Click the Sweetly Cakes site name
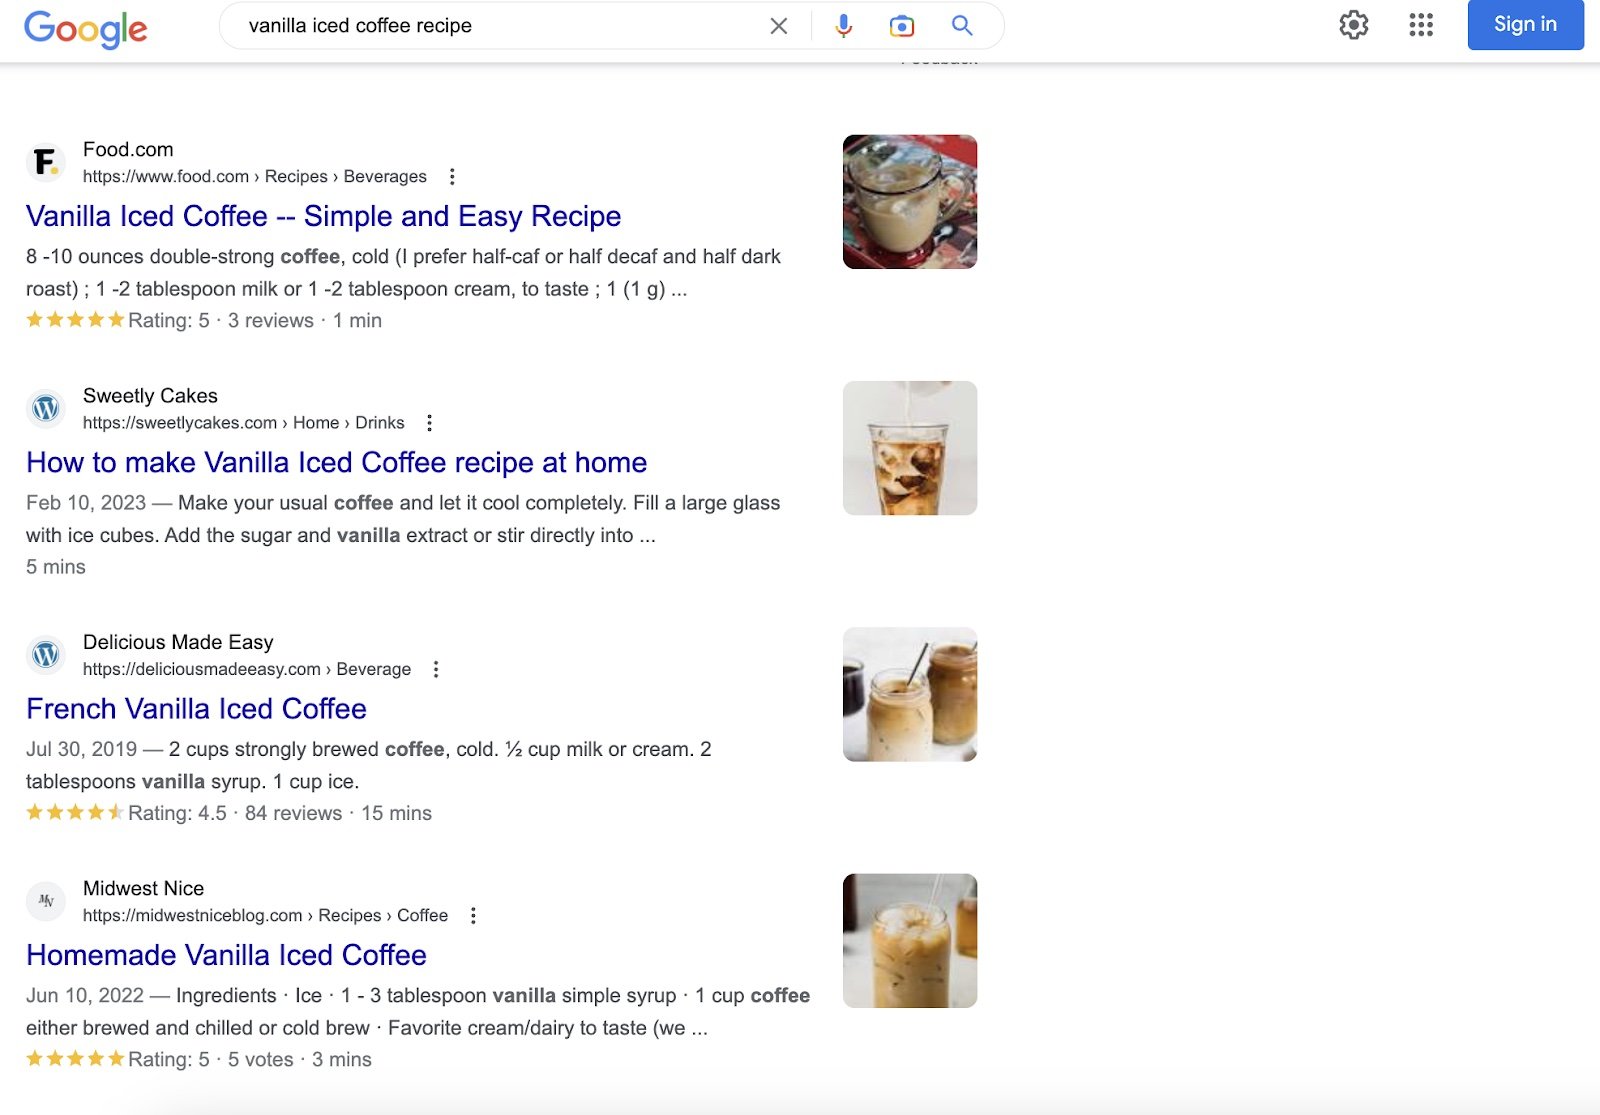This screenshot has width=1600, height=1115. coord(150,396)
